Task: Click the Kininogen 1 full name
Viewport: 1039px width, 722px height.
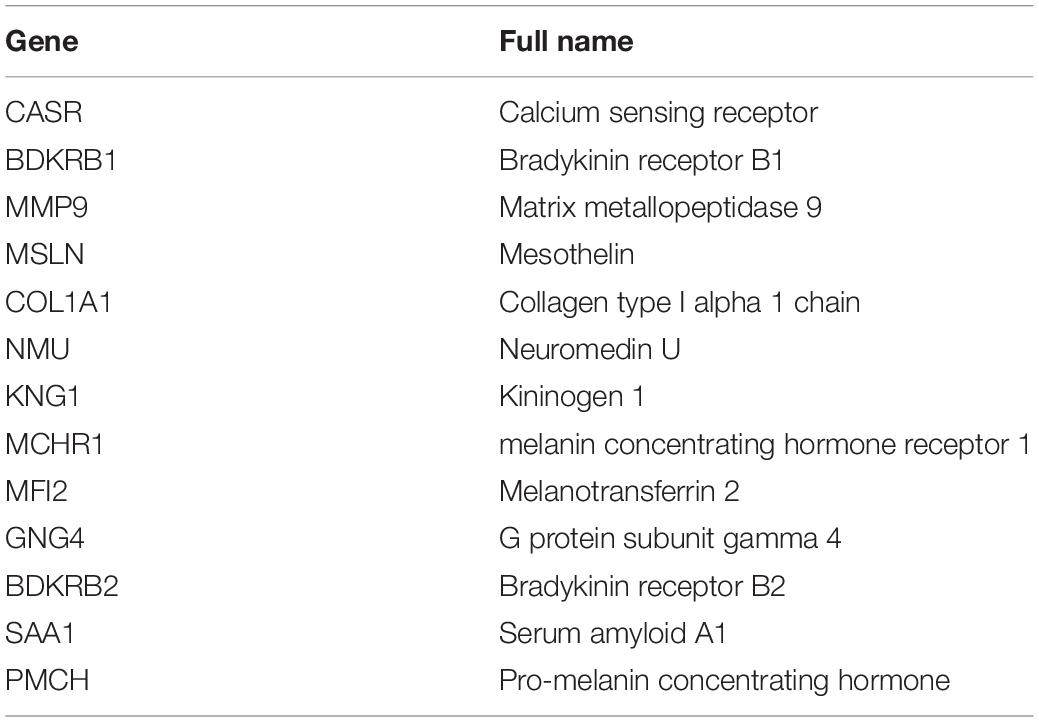Action: click(x=571, y=397)
